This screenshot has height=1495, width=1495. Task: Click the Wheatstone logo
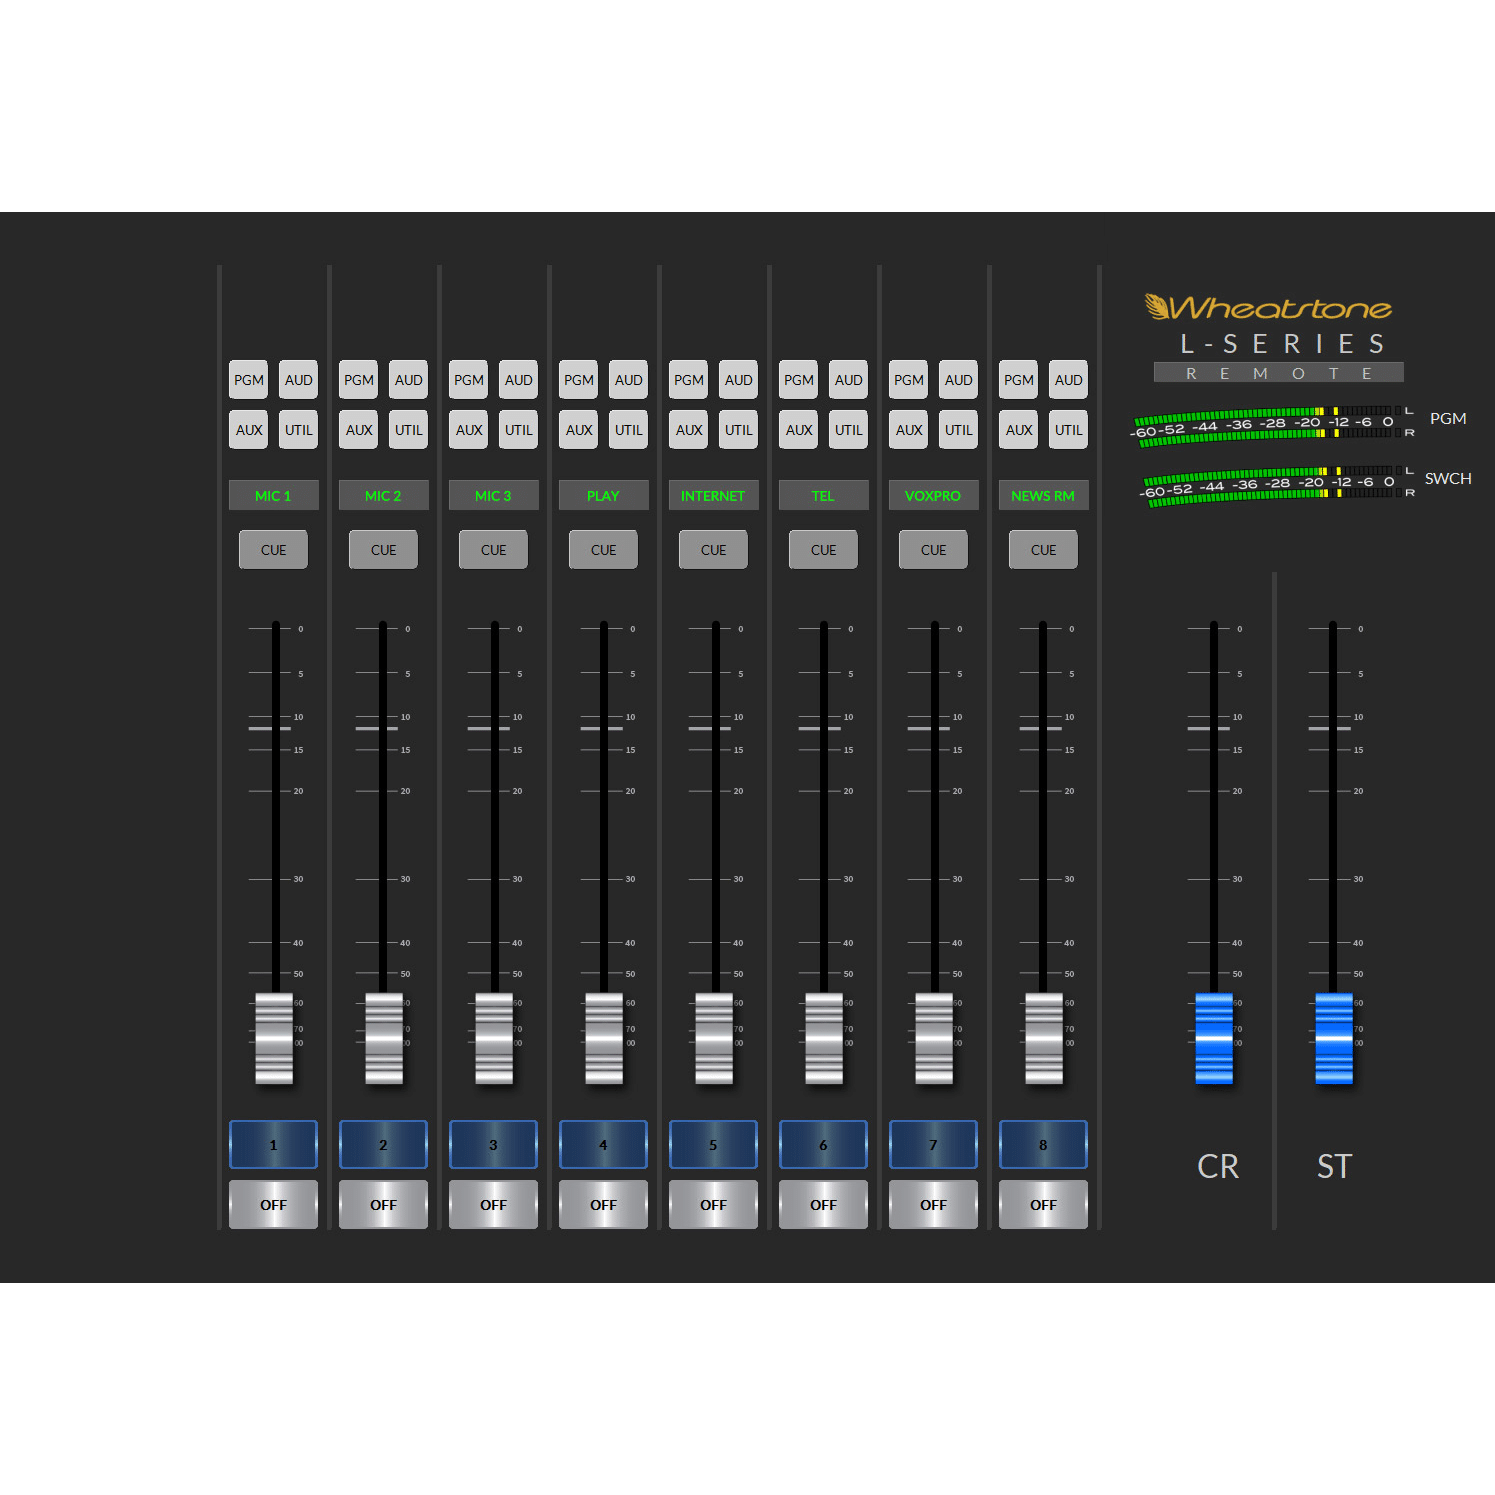click(1268, 307)
